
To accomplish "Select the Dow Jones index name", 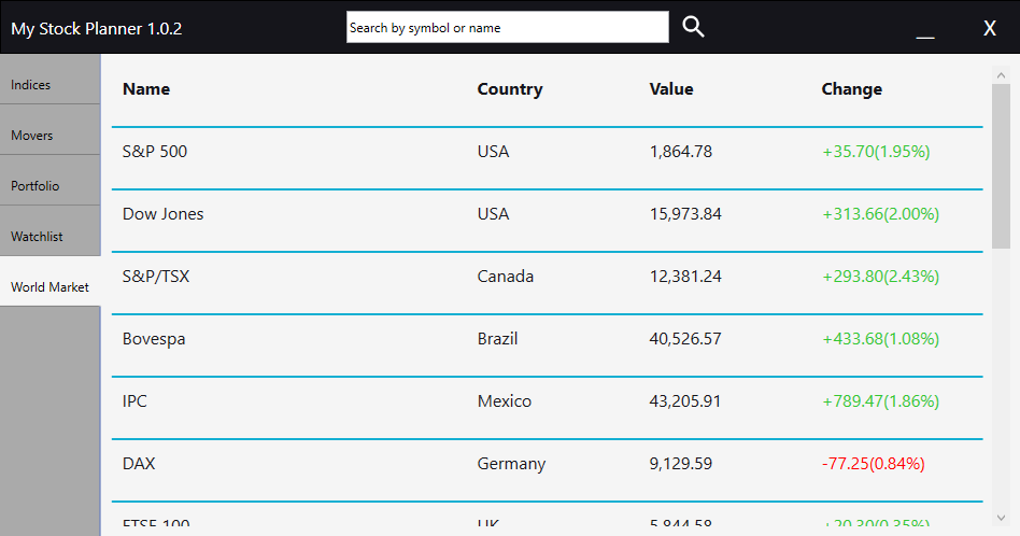I will (x=163, y=214).
